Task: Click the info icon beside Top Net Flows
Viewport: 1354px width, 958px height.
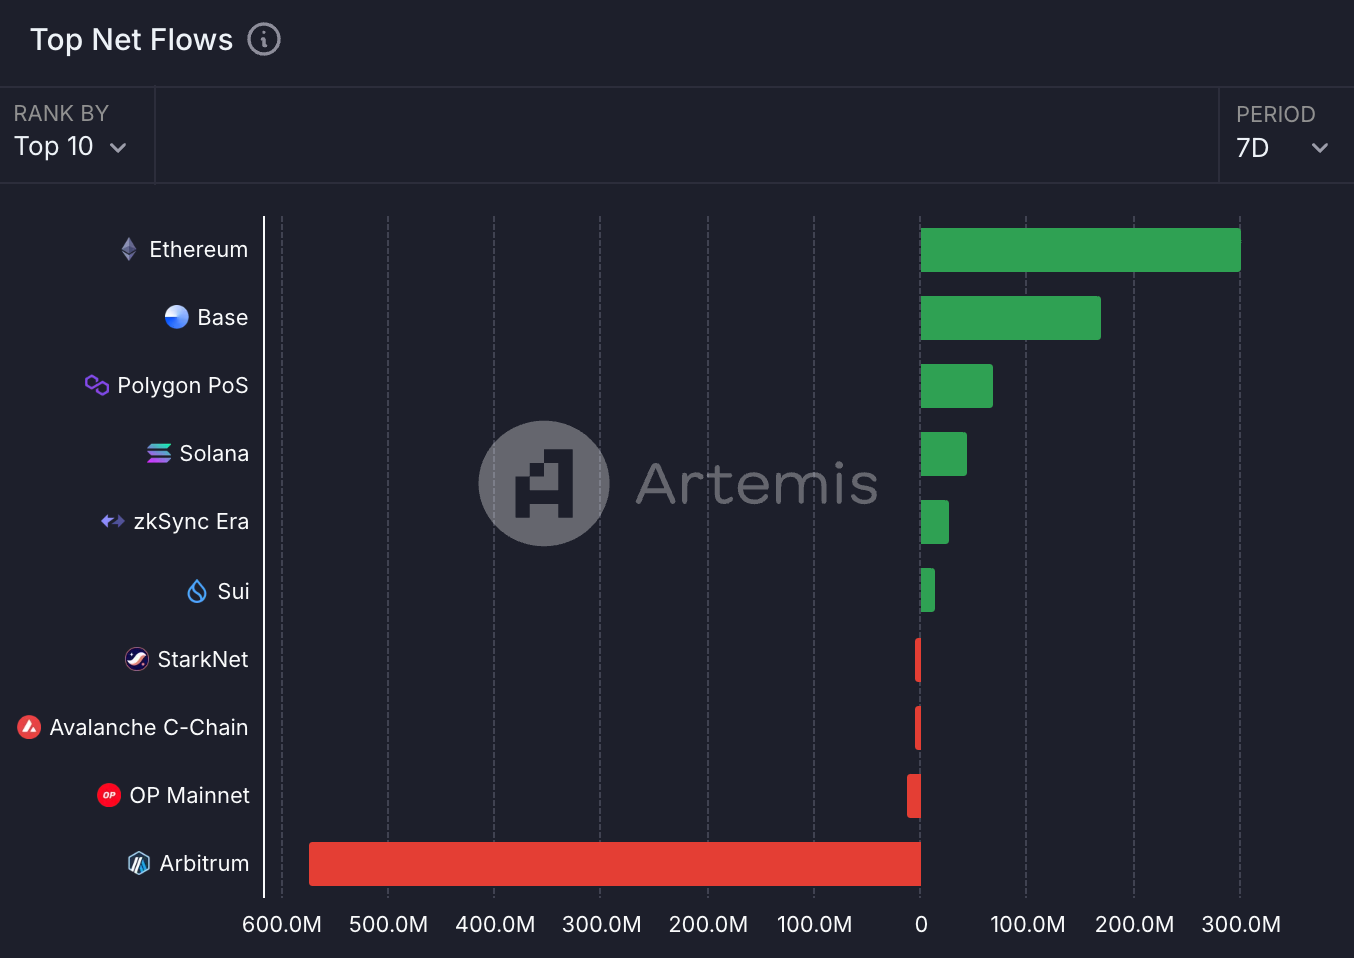Action: 264,39
